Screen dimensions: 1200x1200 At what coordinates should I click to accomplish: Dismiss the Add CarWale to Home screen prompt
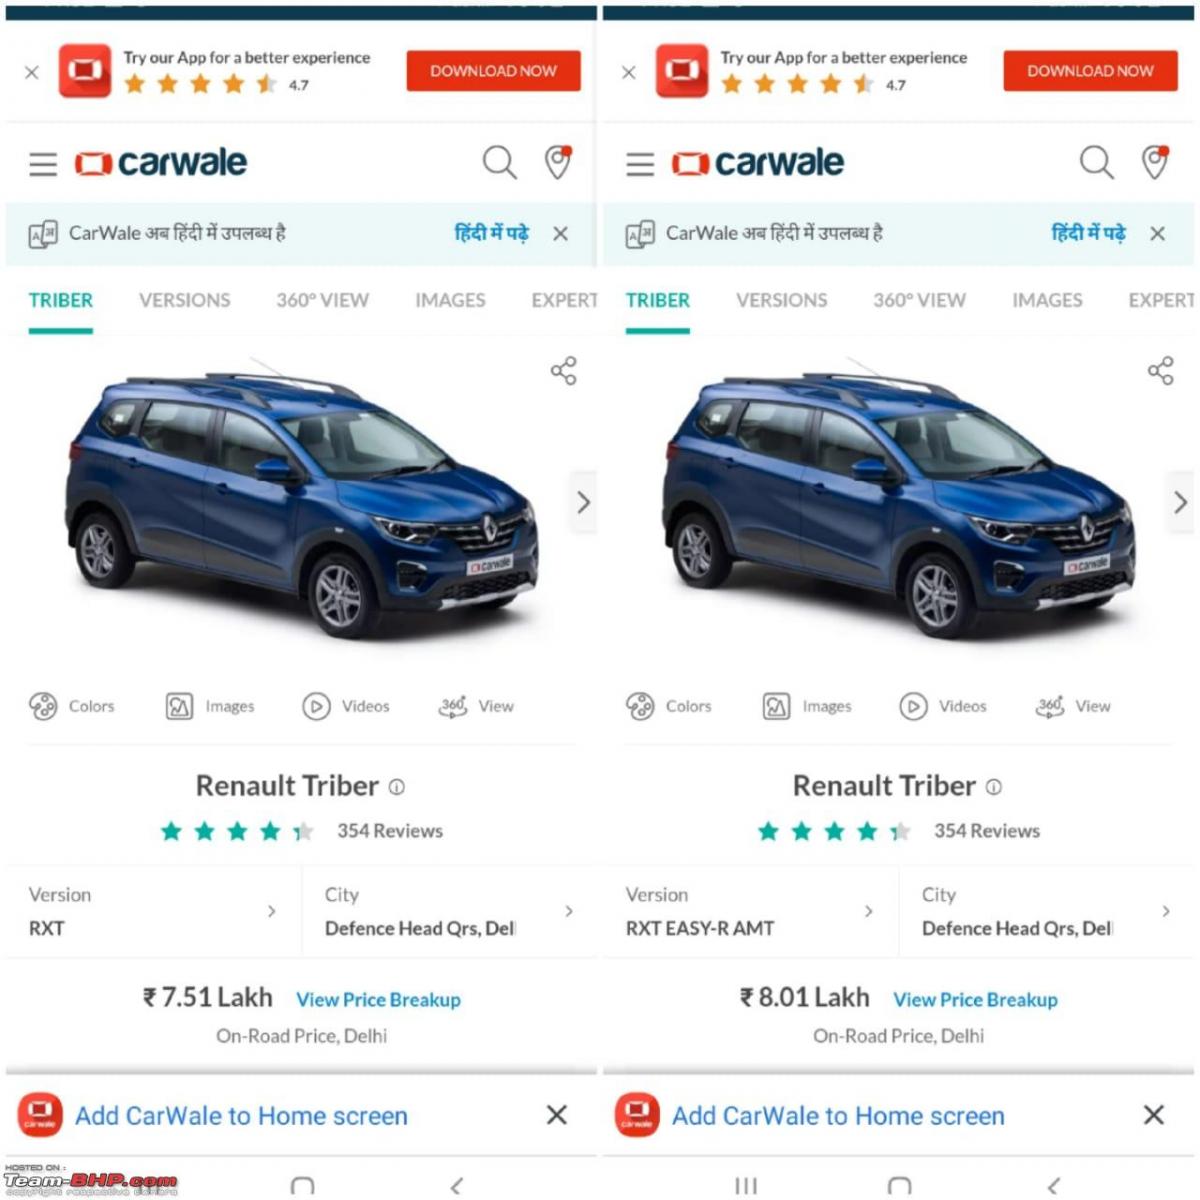tap(556, 1115)
